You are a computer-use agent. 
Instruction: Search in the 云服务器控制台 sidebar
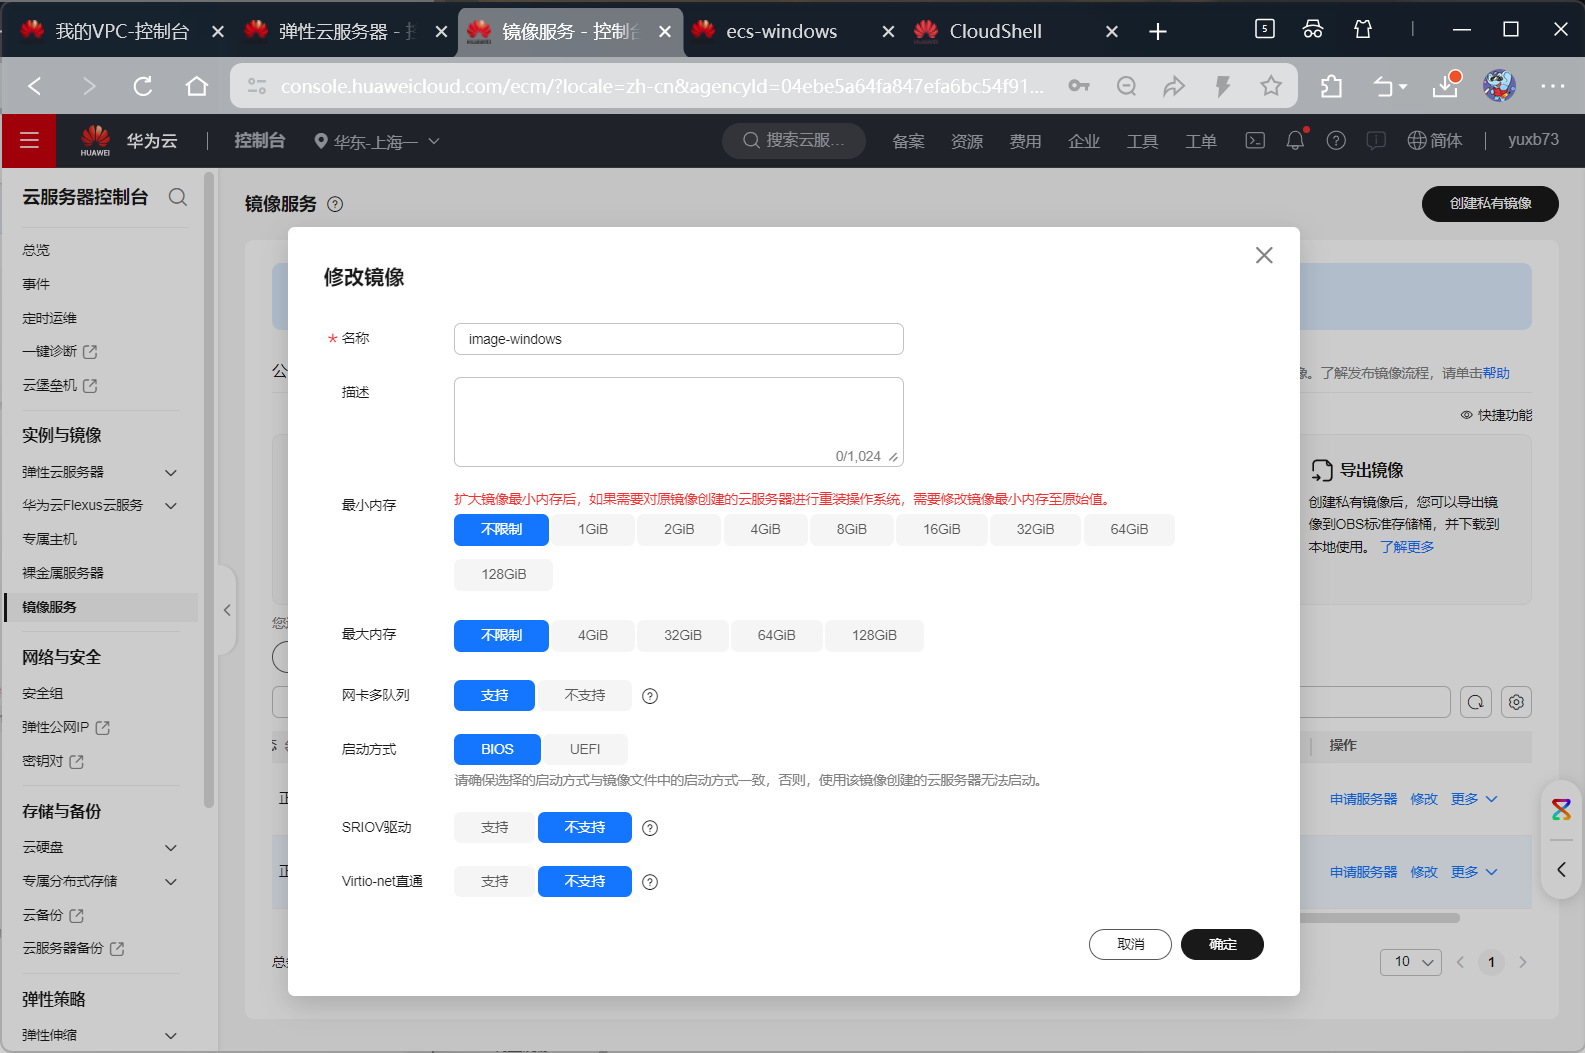click(178, 197)
